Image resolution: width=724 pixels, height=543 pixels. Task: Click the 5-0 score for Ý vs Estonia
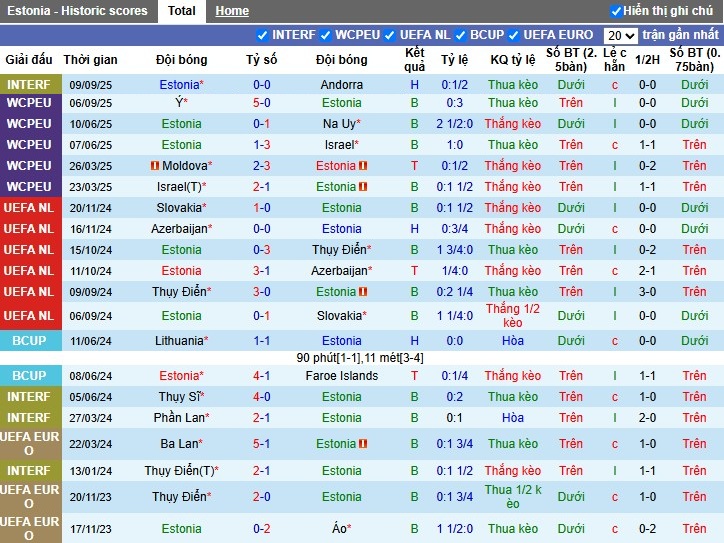pos(262,102)
